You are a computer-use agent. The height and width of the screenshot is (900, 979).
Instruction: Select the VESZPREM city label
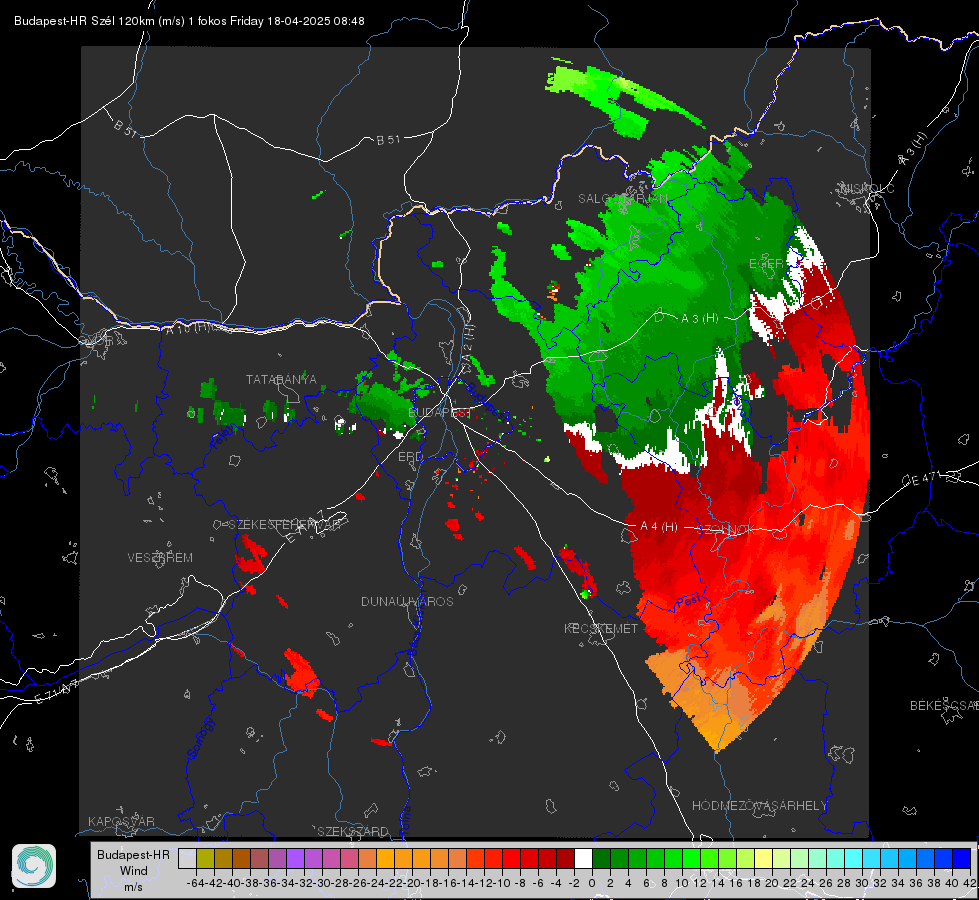[160, 557]
